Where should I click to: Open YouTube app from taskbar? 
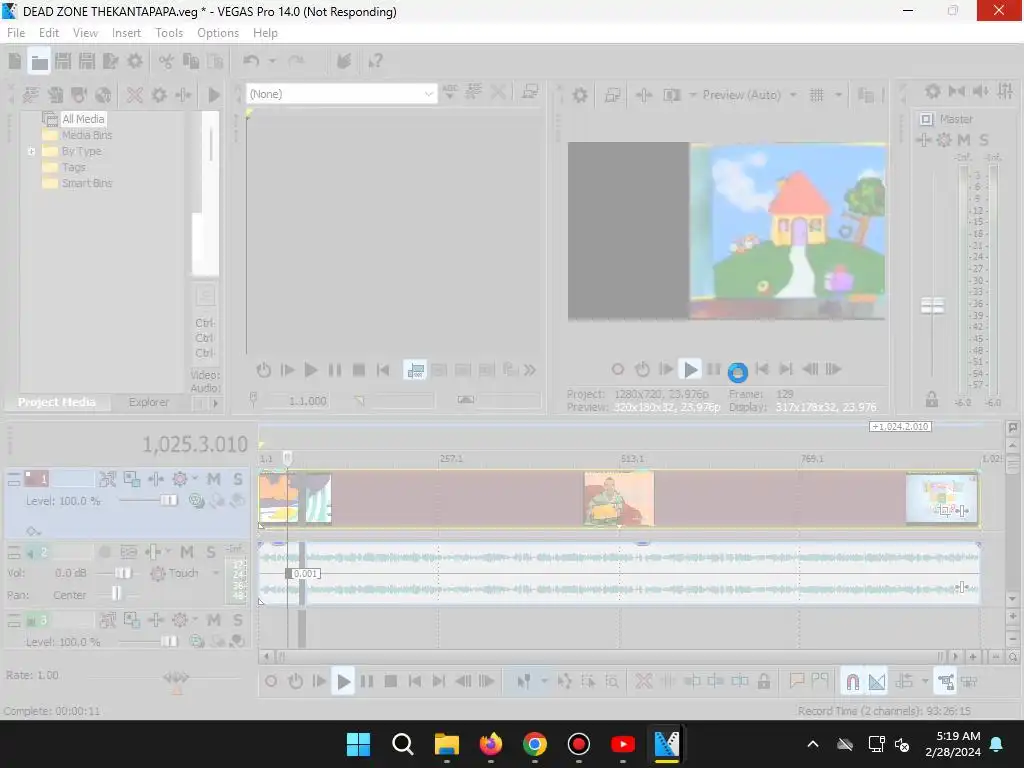click(x=622, y=744)
